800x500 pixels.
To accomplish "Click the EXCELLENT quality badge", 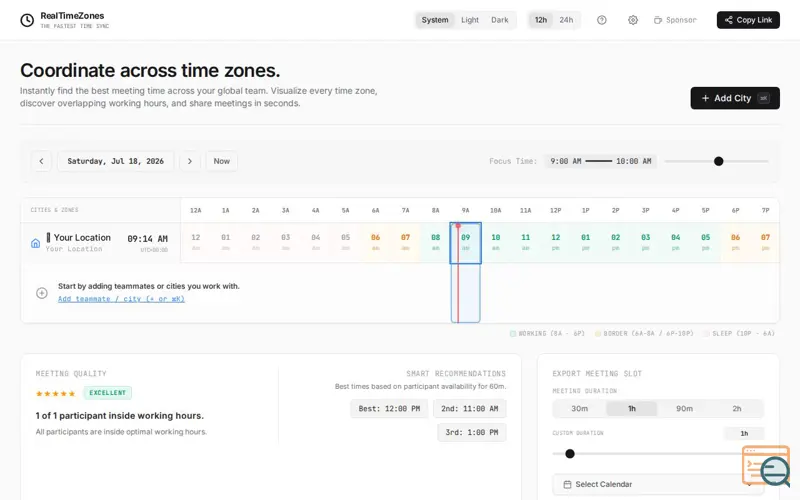I will tap(108, 393).
